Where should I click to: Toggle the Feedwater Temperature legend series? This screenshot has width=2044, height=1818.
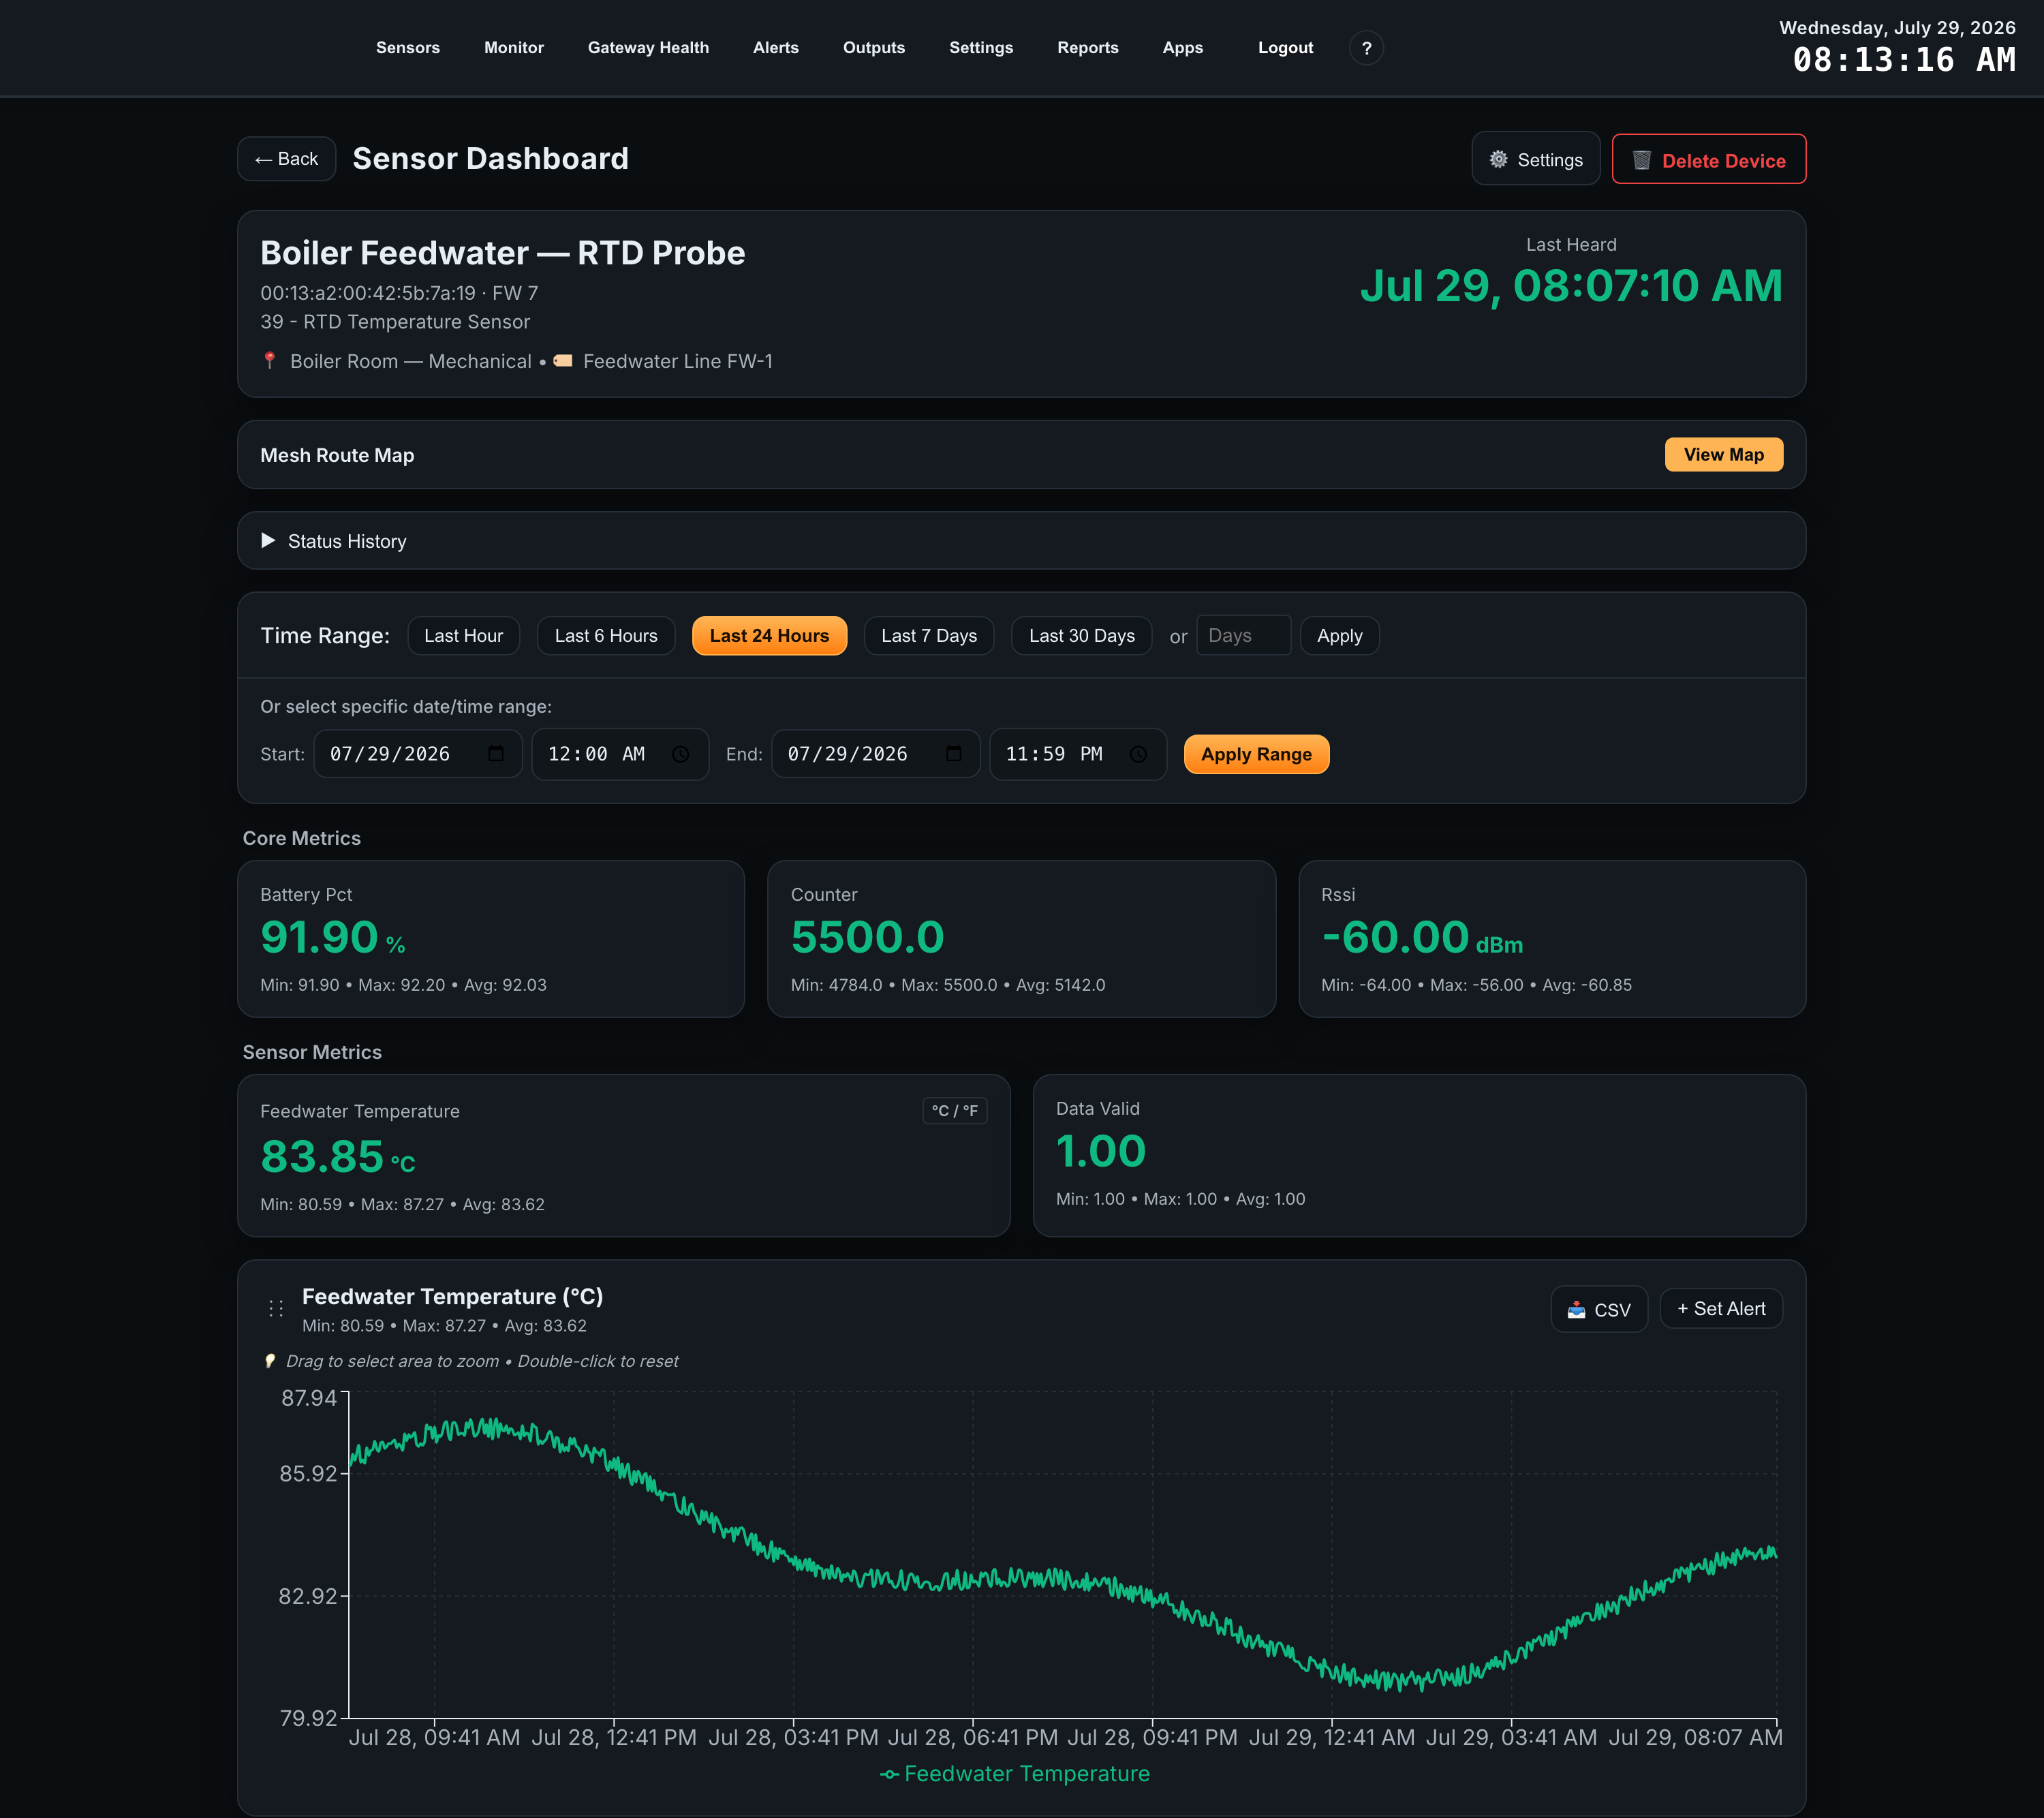pos(1015,1774)
